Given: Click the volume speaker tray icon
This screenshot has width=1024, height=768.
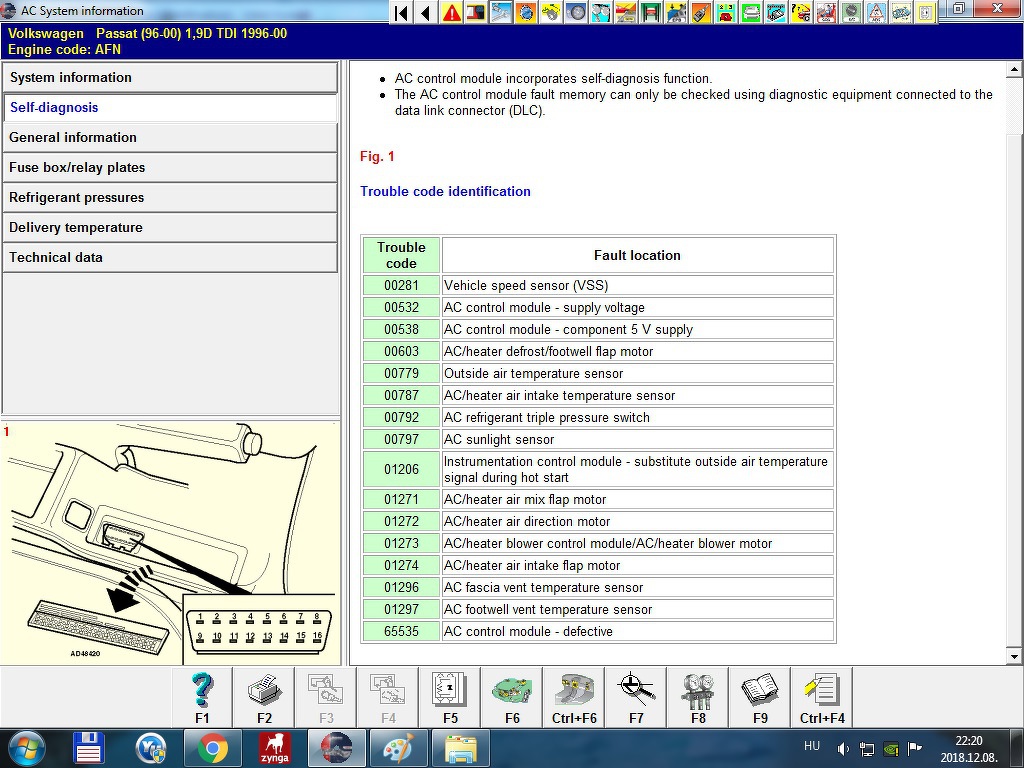Looking at the screenshot, I should click(843, 748).
